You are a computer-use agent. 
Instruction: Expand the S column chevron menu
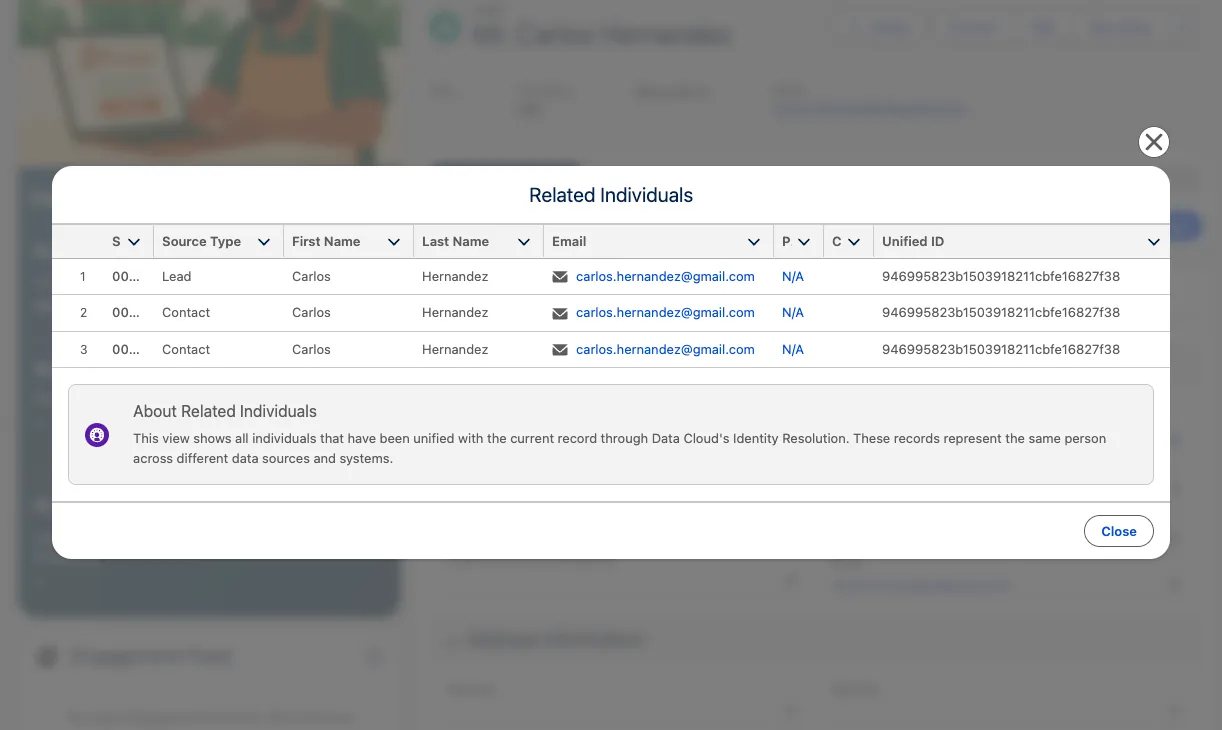click(134, 242)
